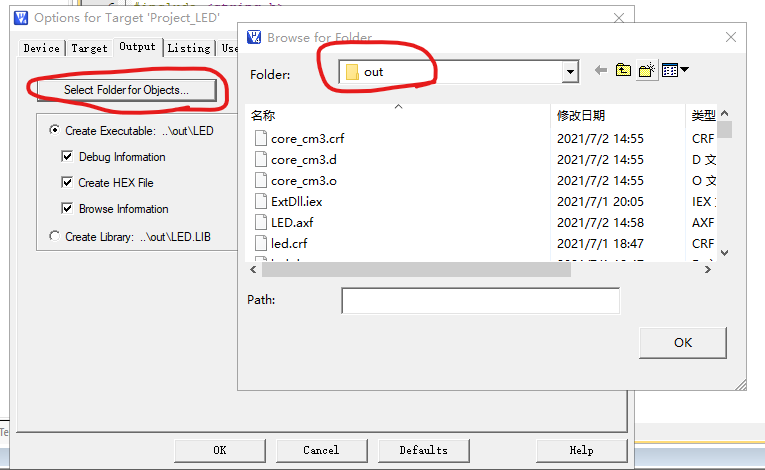The width and height of the screenshot is (765, 470).
Task: Expand the Folder 'out' dropdown
Action: tap(570, 72)
